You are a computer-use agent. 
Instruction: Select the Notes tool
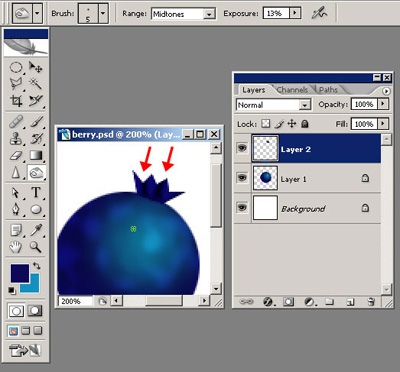[16, 230]
